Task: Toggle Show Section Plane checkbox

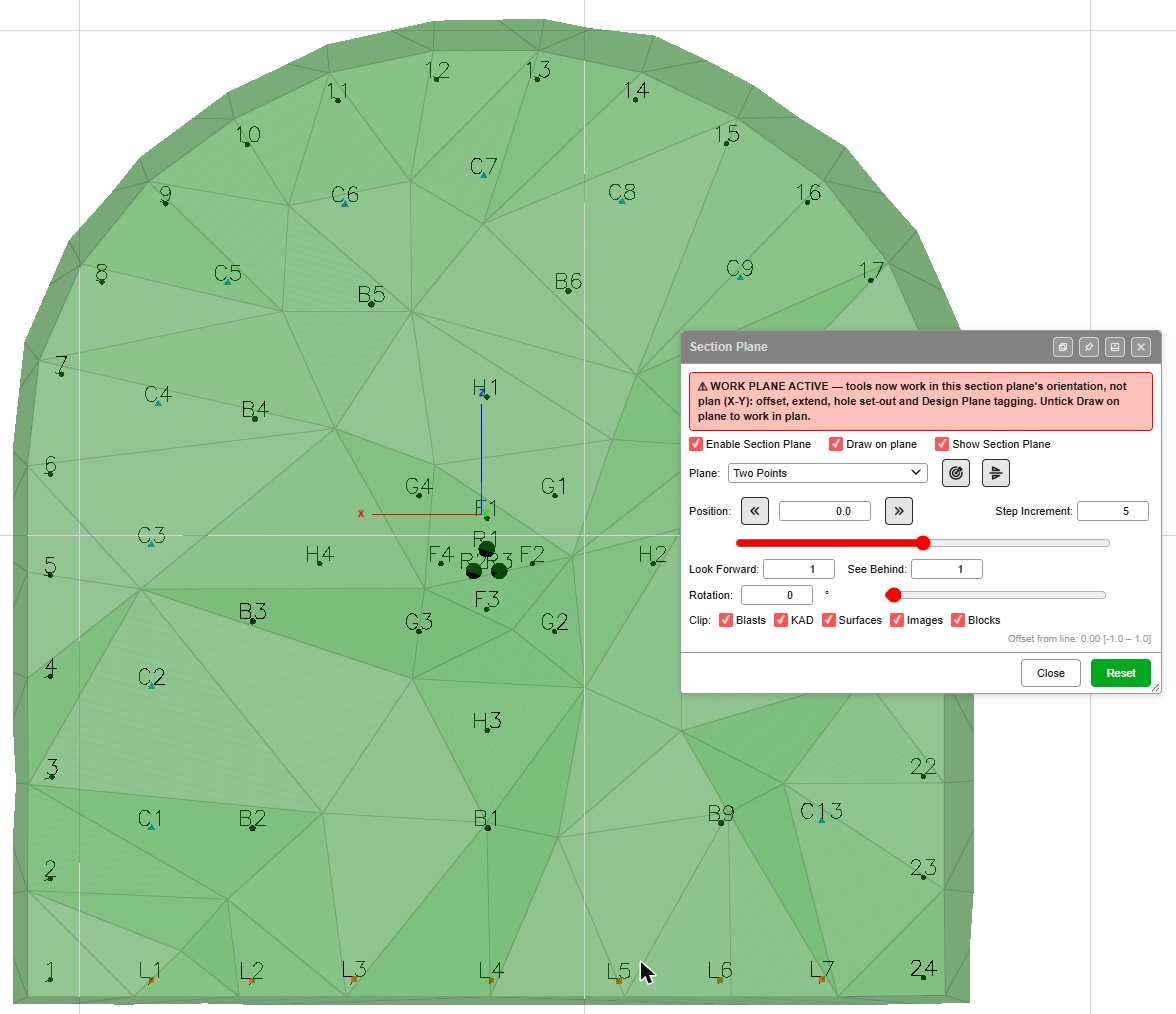Action: point(942,444)
